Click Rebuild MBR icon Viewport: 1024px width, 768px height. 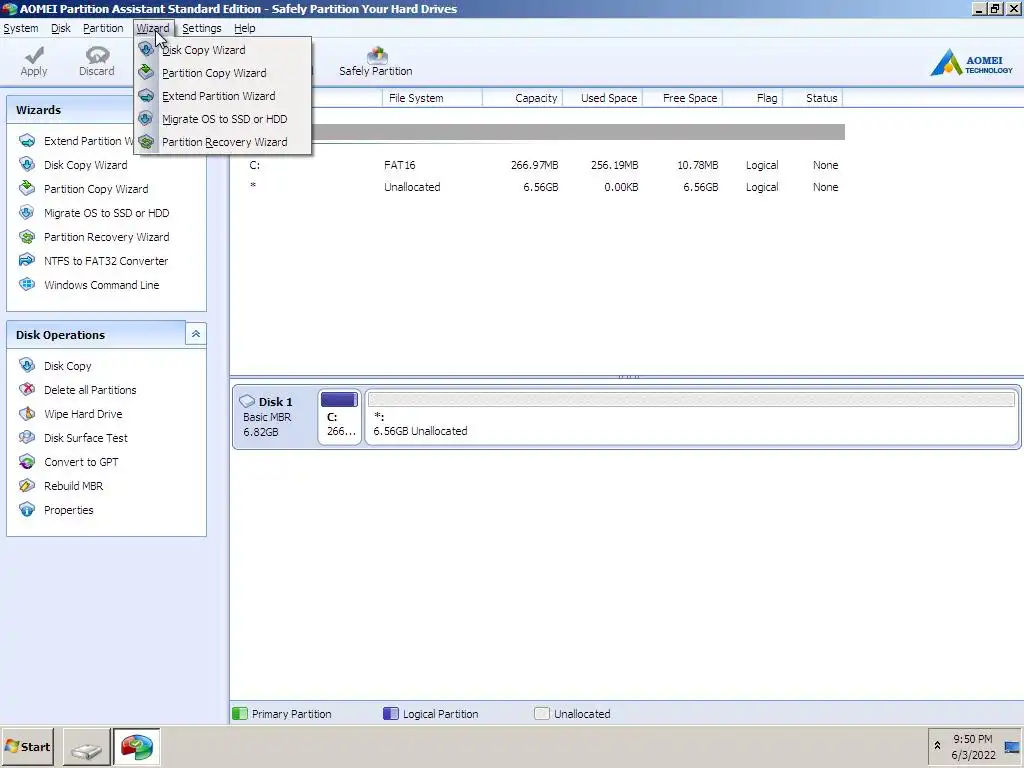(x=27, y=486)
